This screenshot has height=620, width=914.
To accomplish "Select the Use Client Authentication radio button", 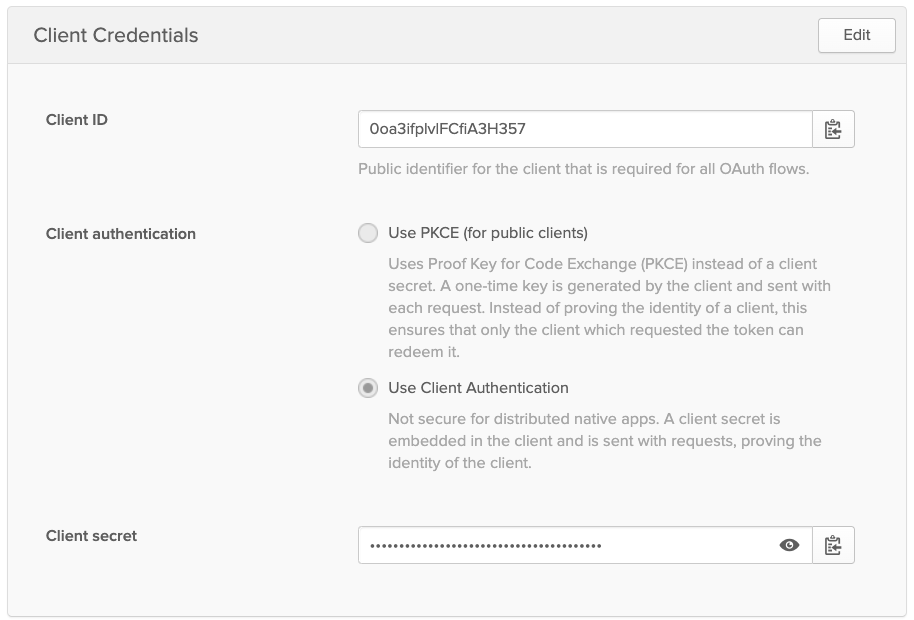I will (368, 388).
